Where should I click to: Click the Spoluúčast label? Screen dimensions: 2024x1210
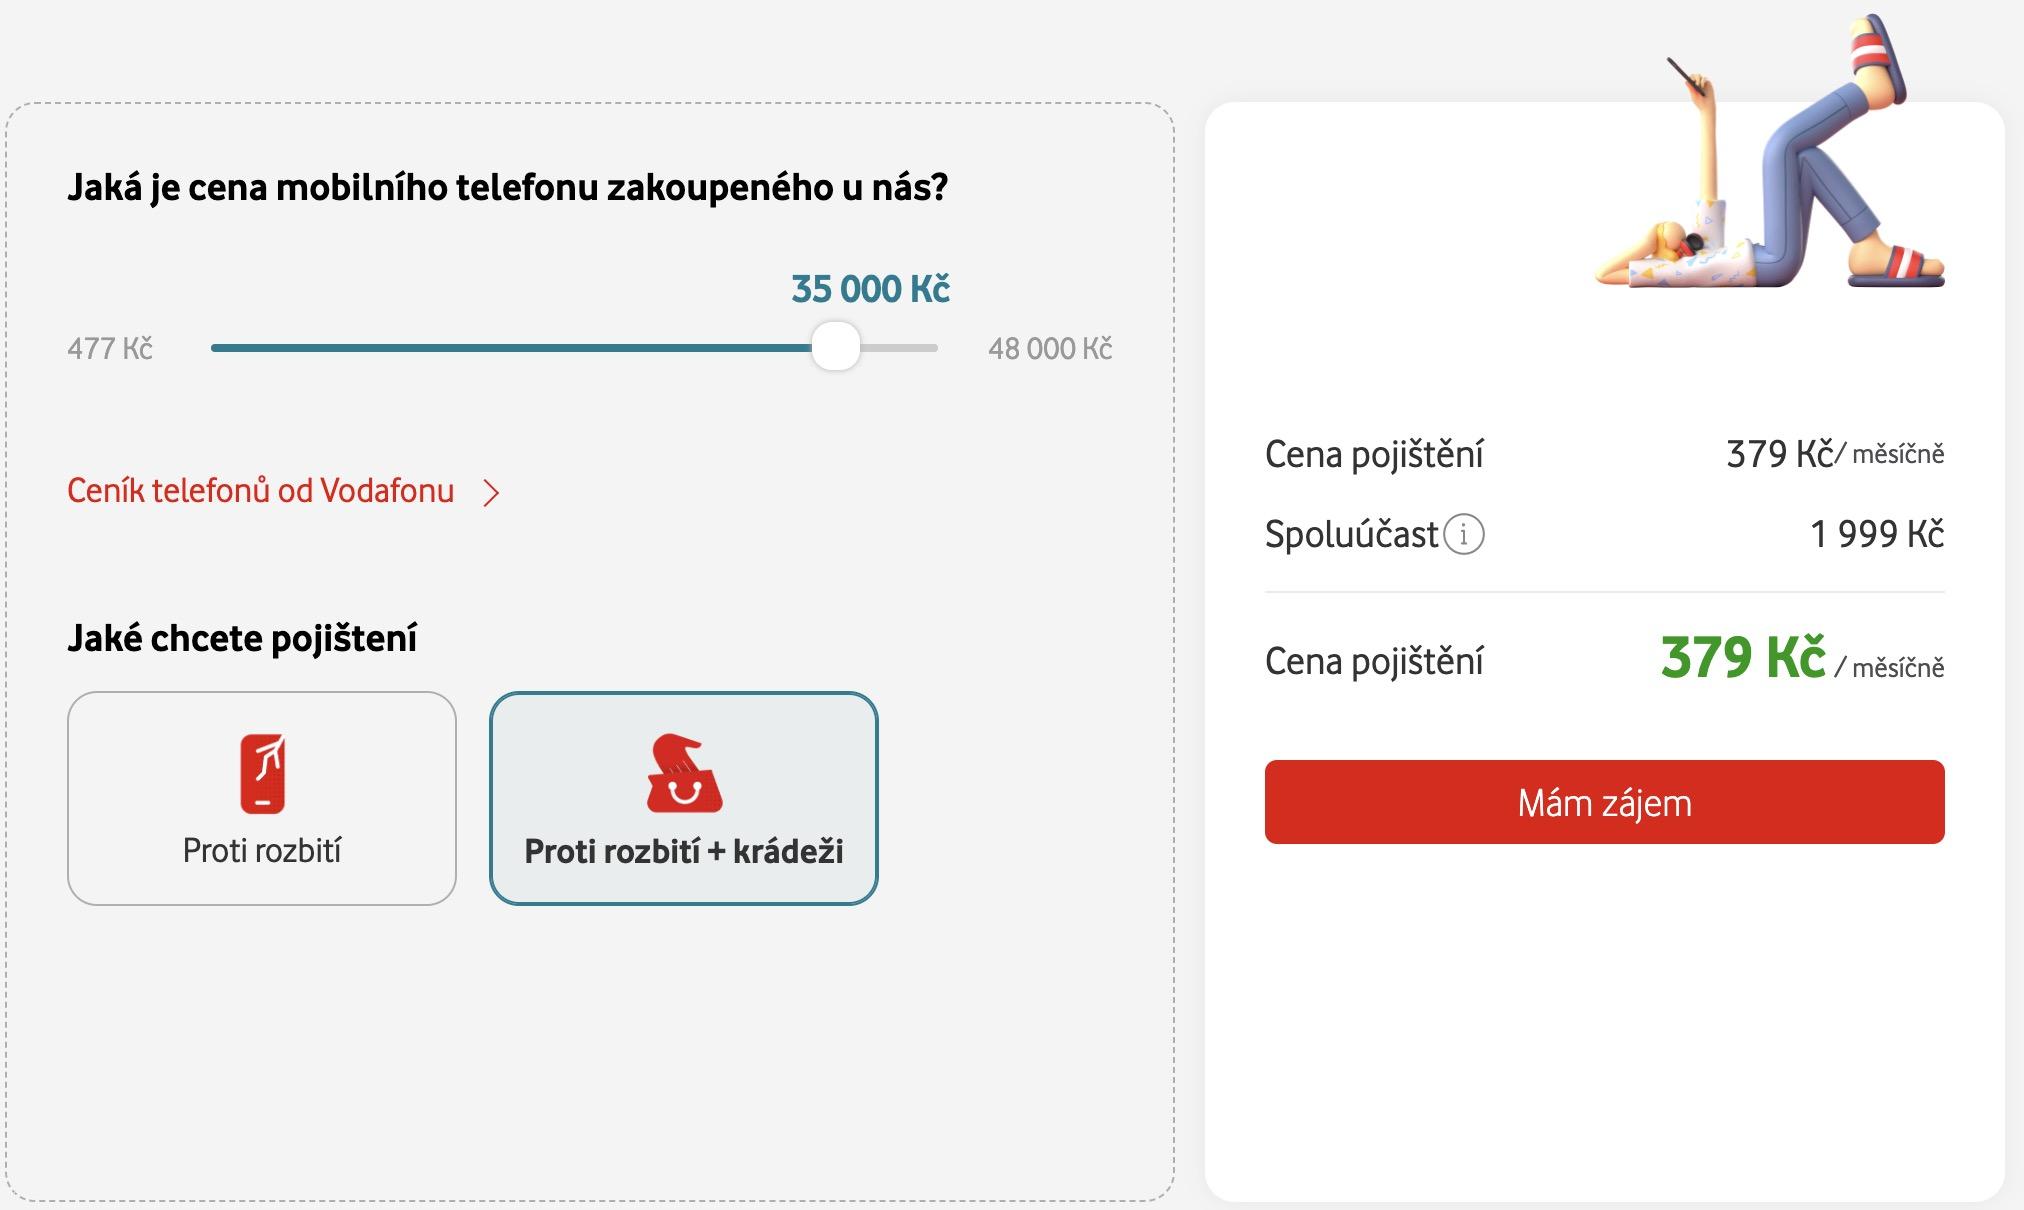(x=1351, y=534)
